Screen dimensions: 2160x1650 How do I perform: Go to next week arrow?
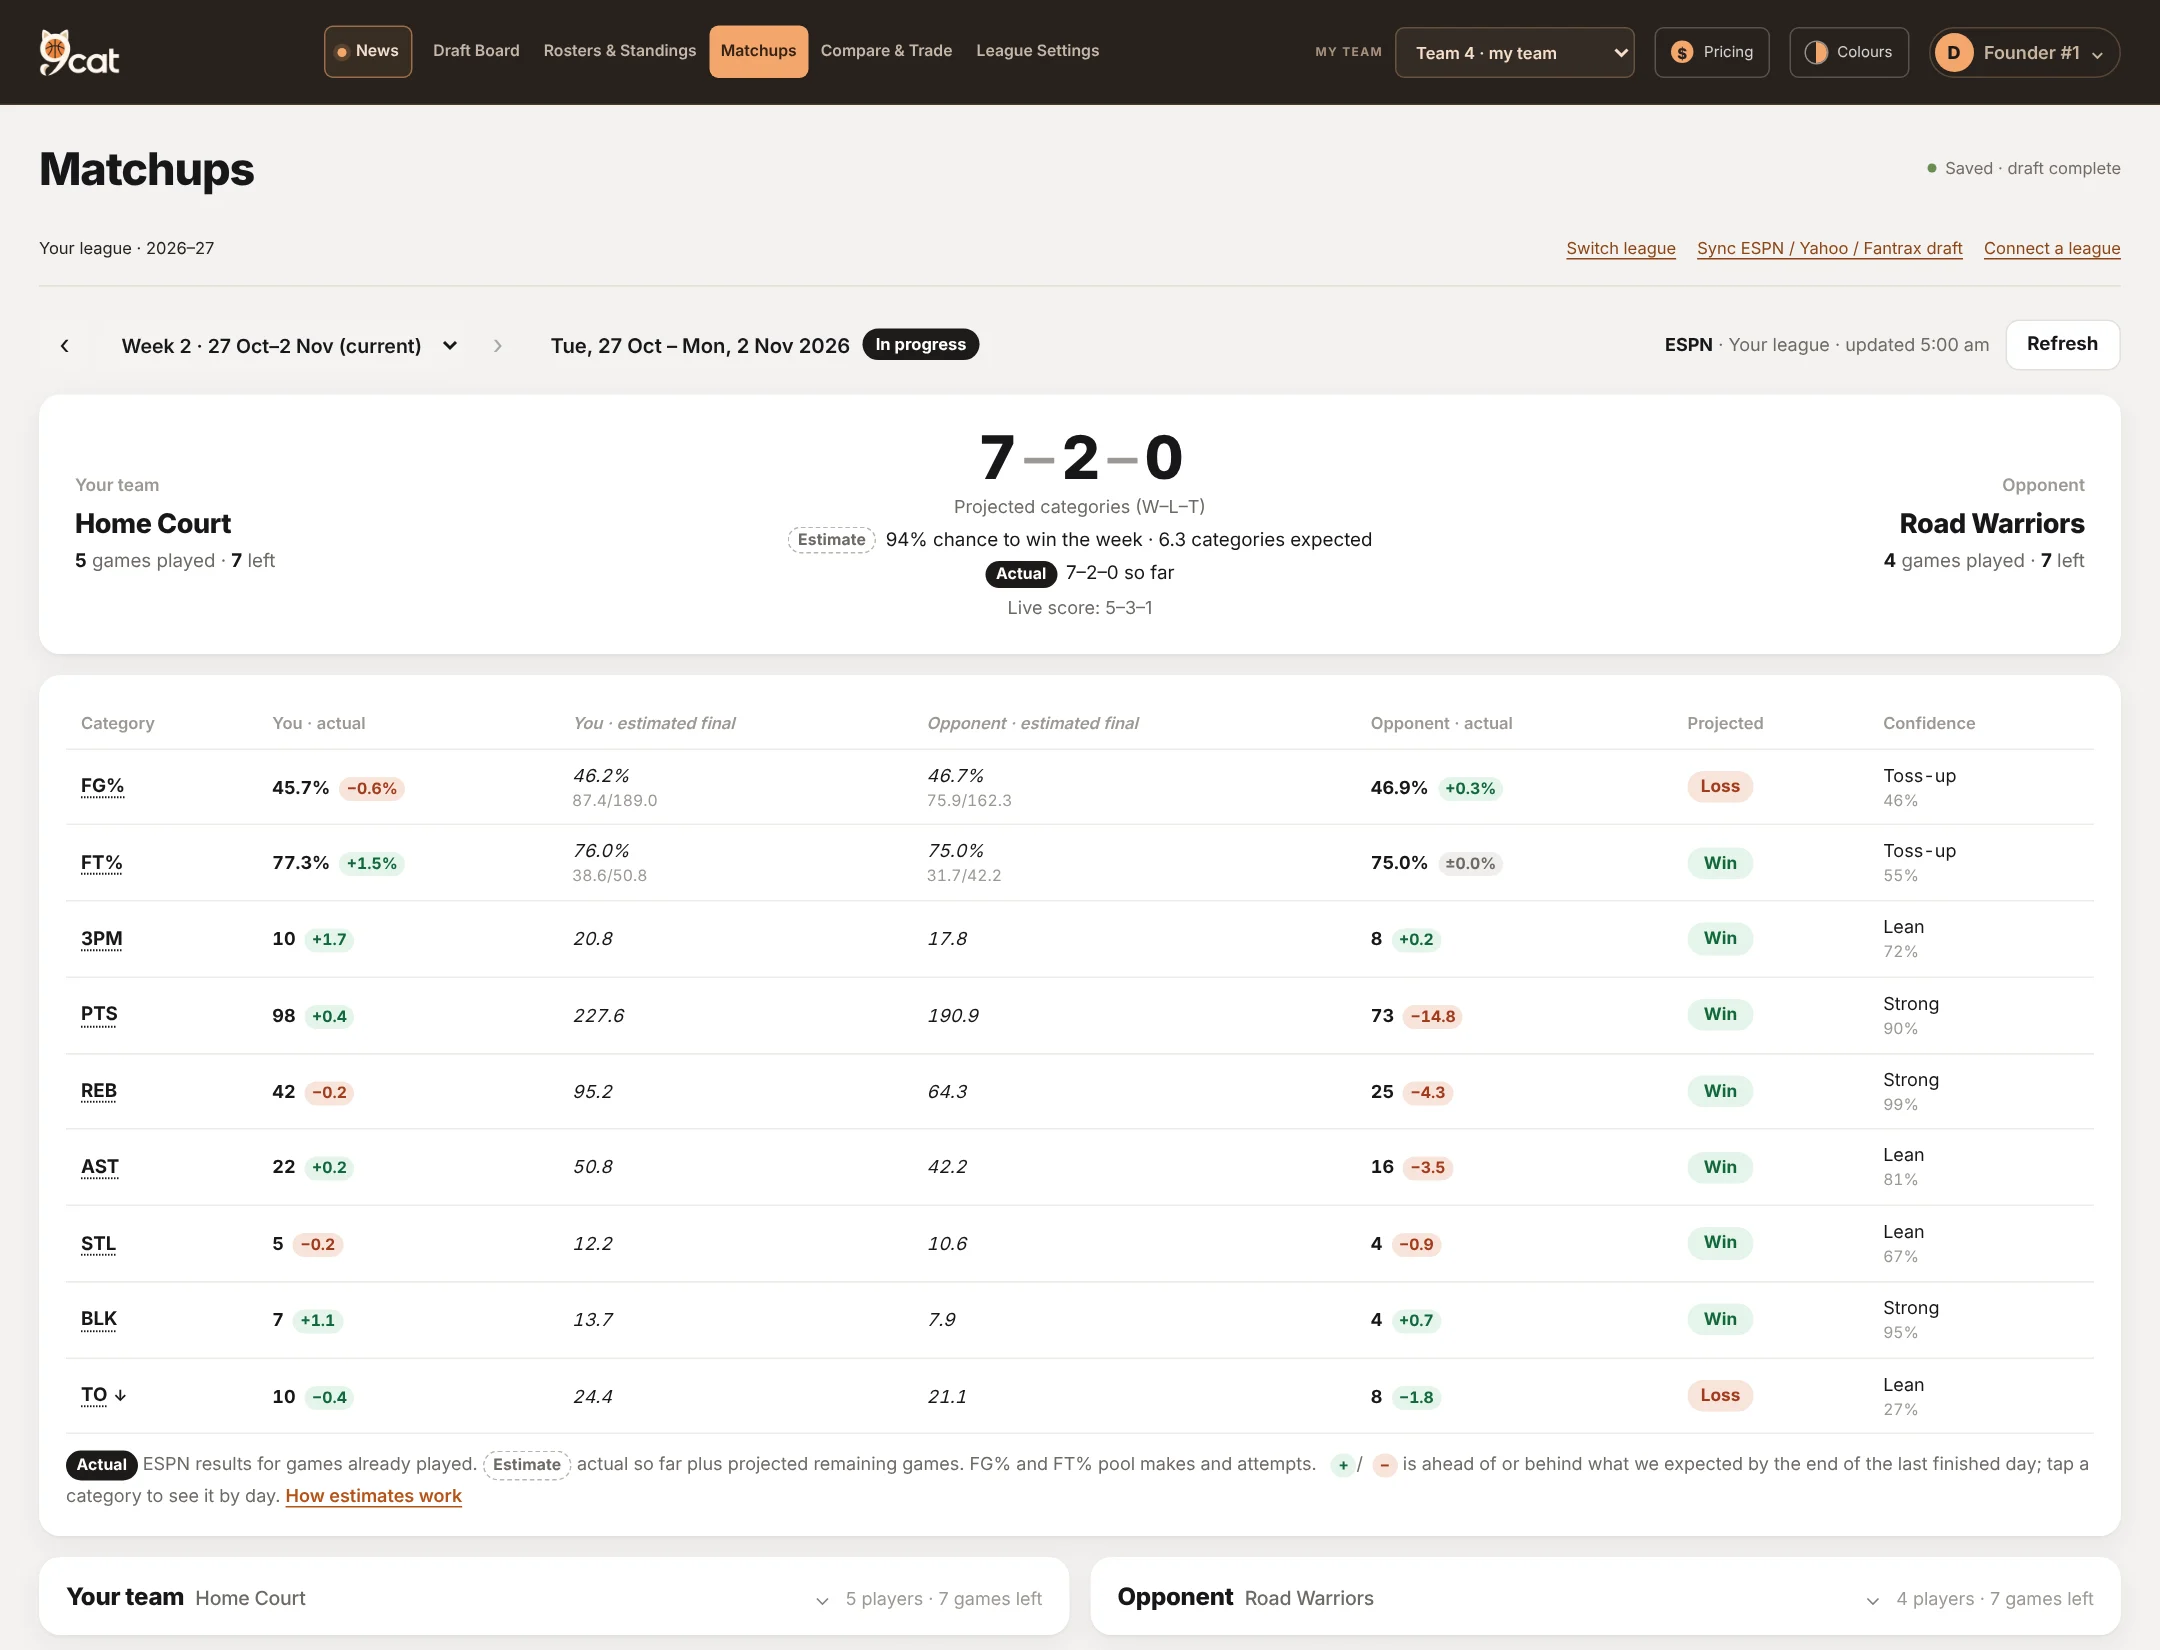tap(498, 346)
